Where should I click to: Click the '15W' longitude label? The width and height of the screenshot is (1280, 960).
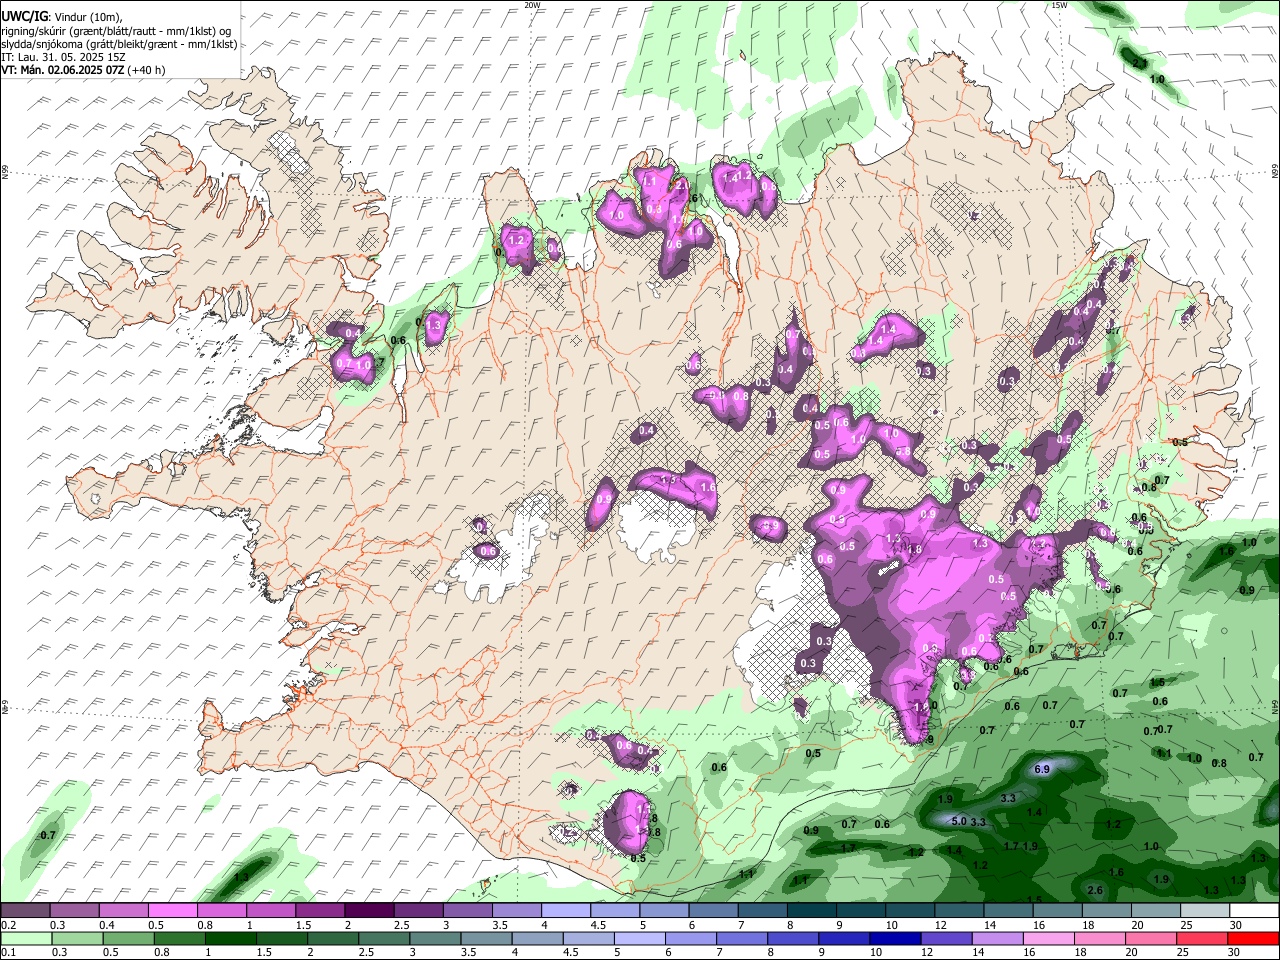coord(1059,5)
